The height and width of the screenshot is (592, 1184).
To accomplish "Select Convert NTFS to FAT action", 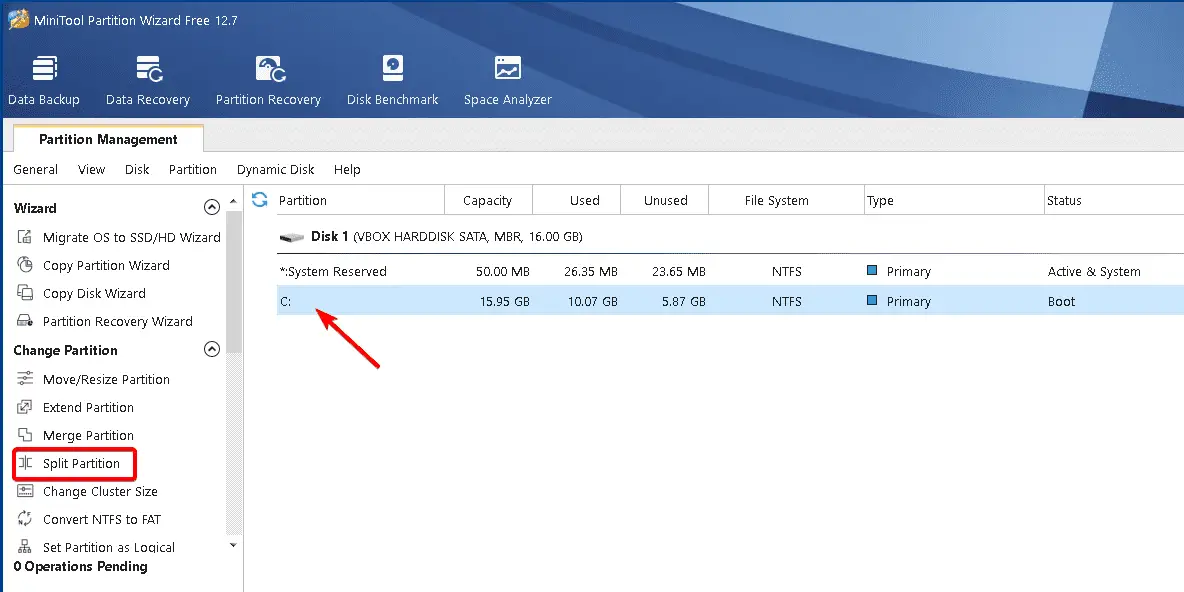I will click(x=102, y=519).
